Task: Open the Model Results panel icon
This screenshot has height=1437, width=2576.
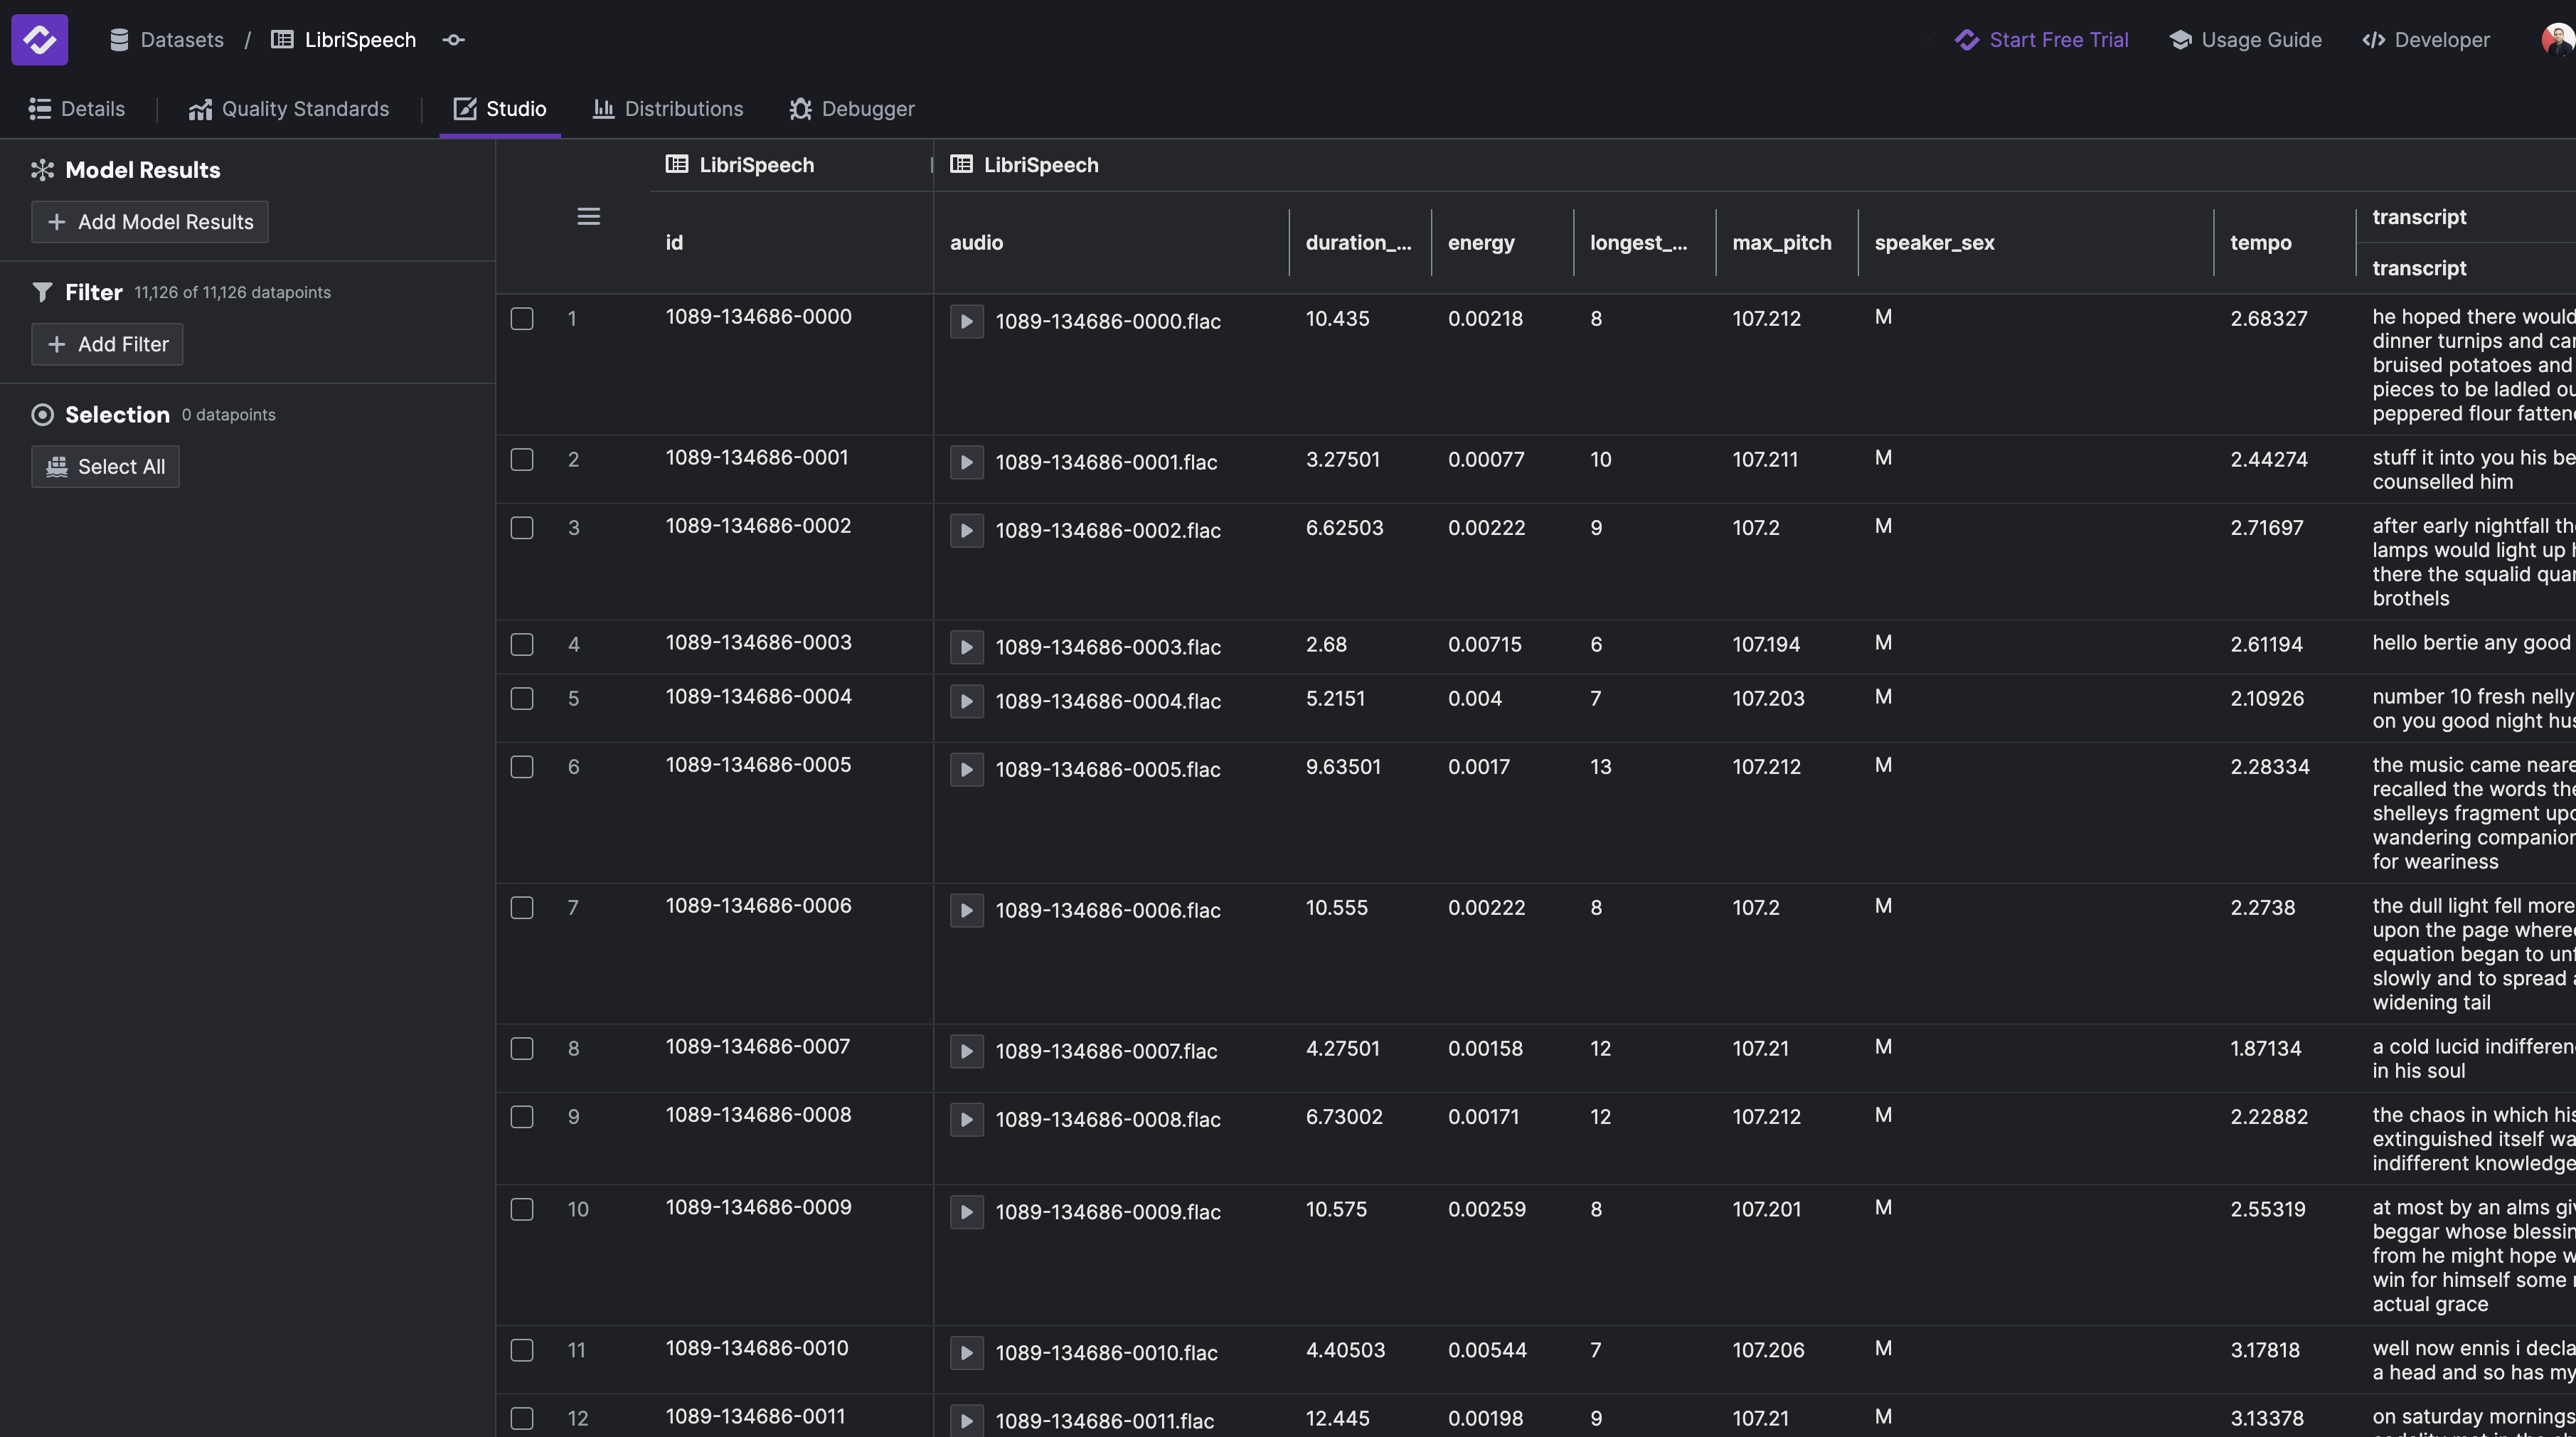Action: pos(42,169)
